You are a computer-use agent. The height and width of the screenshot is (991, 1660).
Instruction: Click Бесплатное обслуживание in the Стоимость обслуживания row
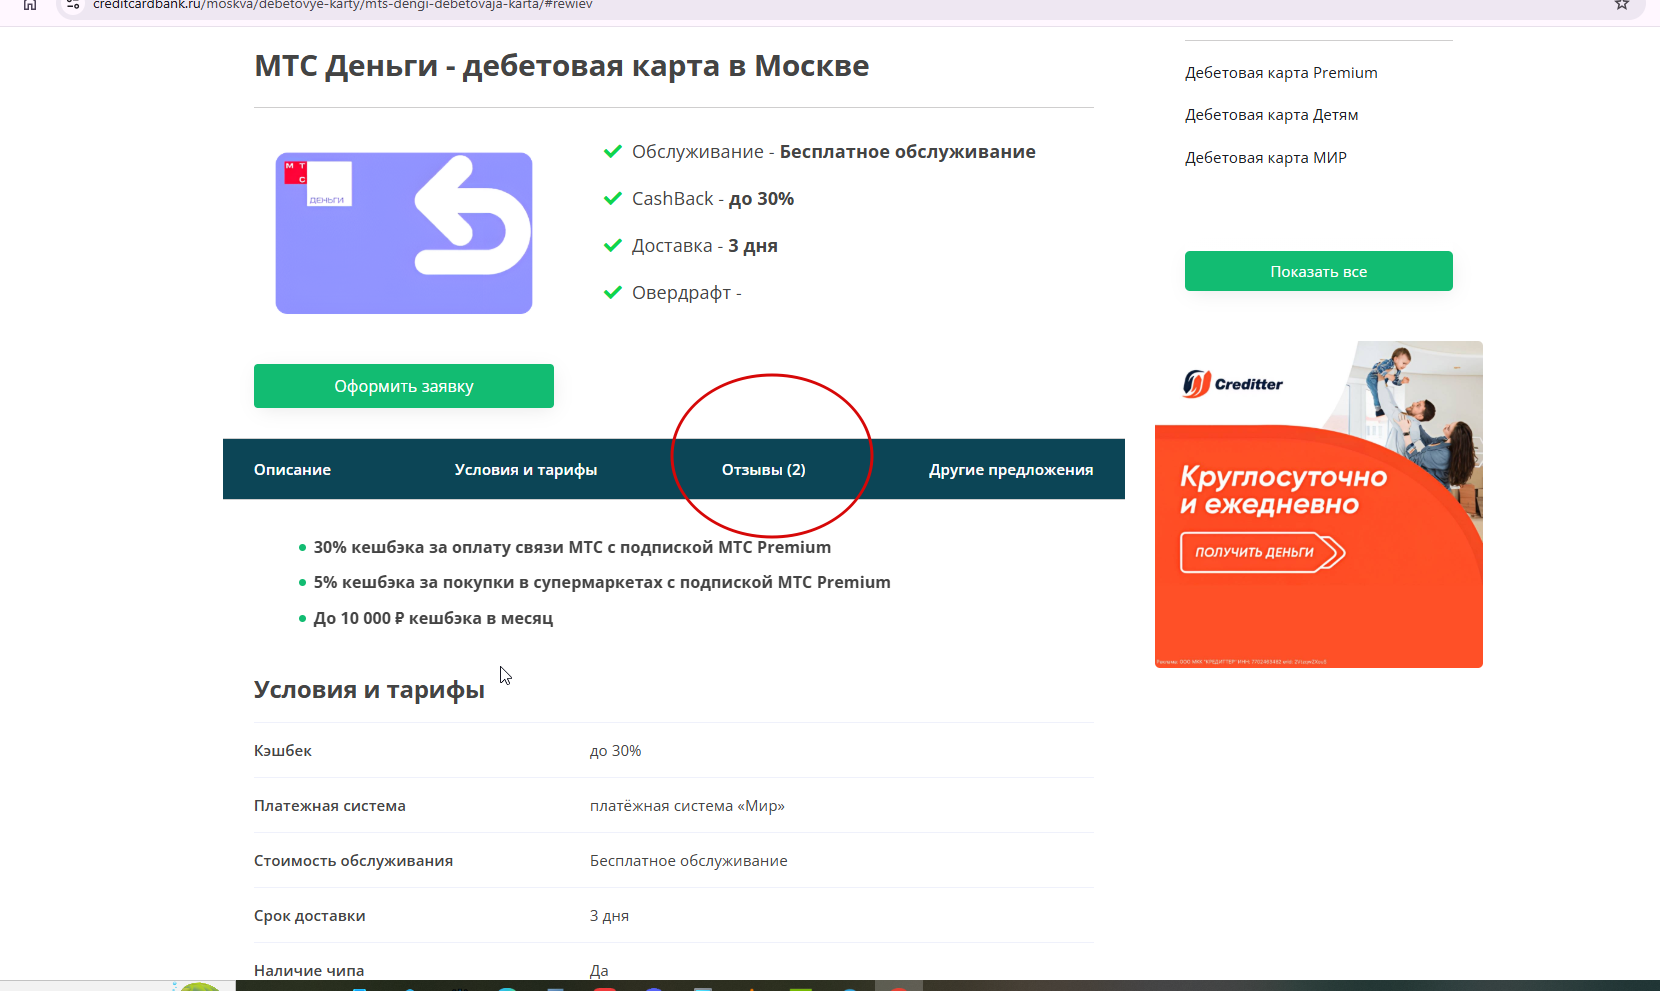pos(689,861)
